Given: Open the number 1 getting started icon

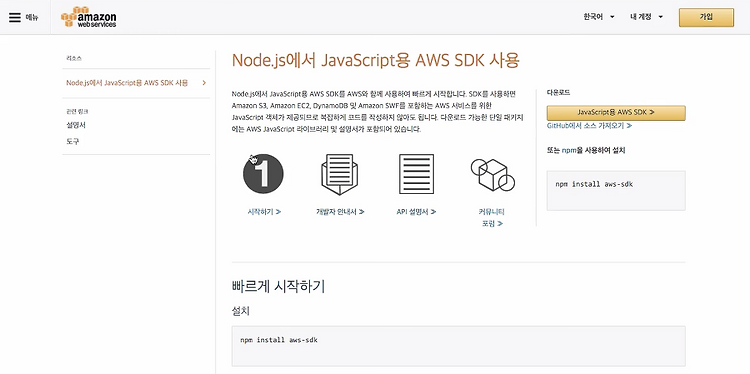Looking at the screenshot, I should point(263,174).
